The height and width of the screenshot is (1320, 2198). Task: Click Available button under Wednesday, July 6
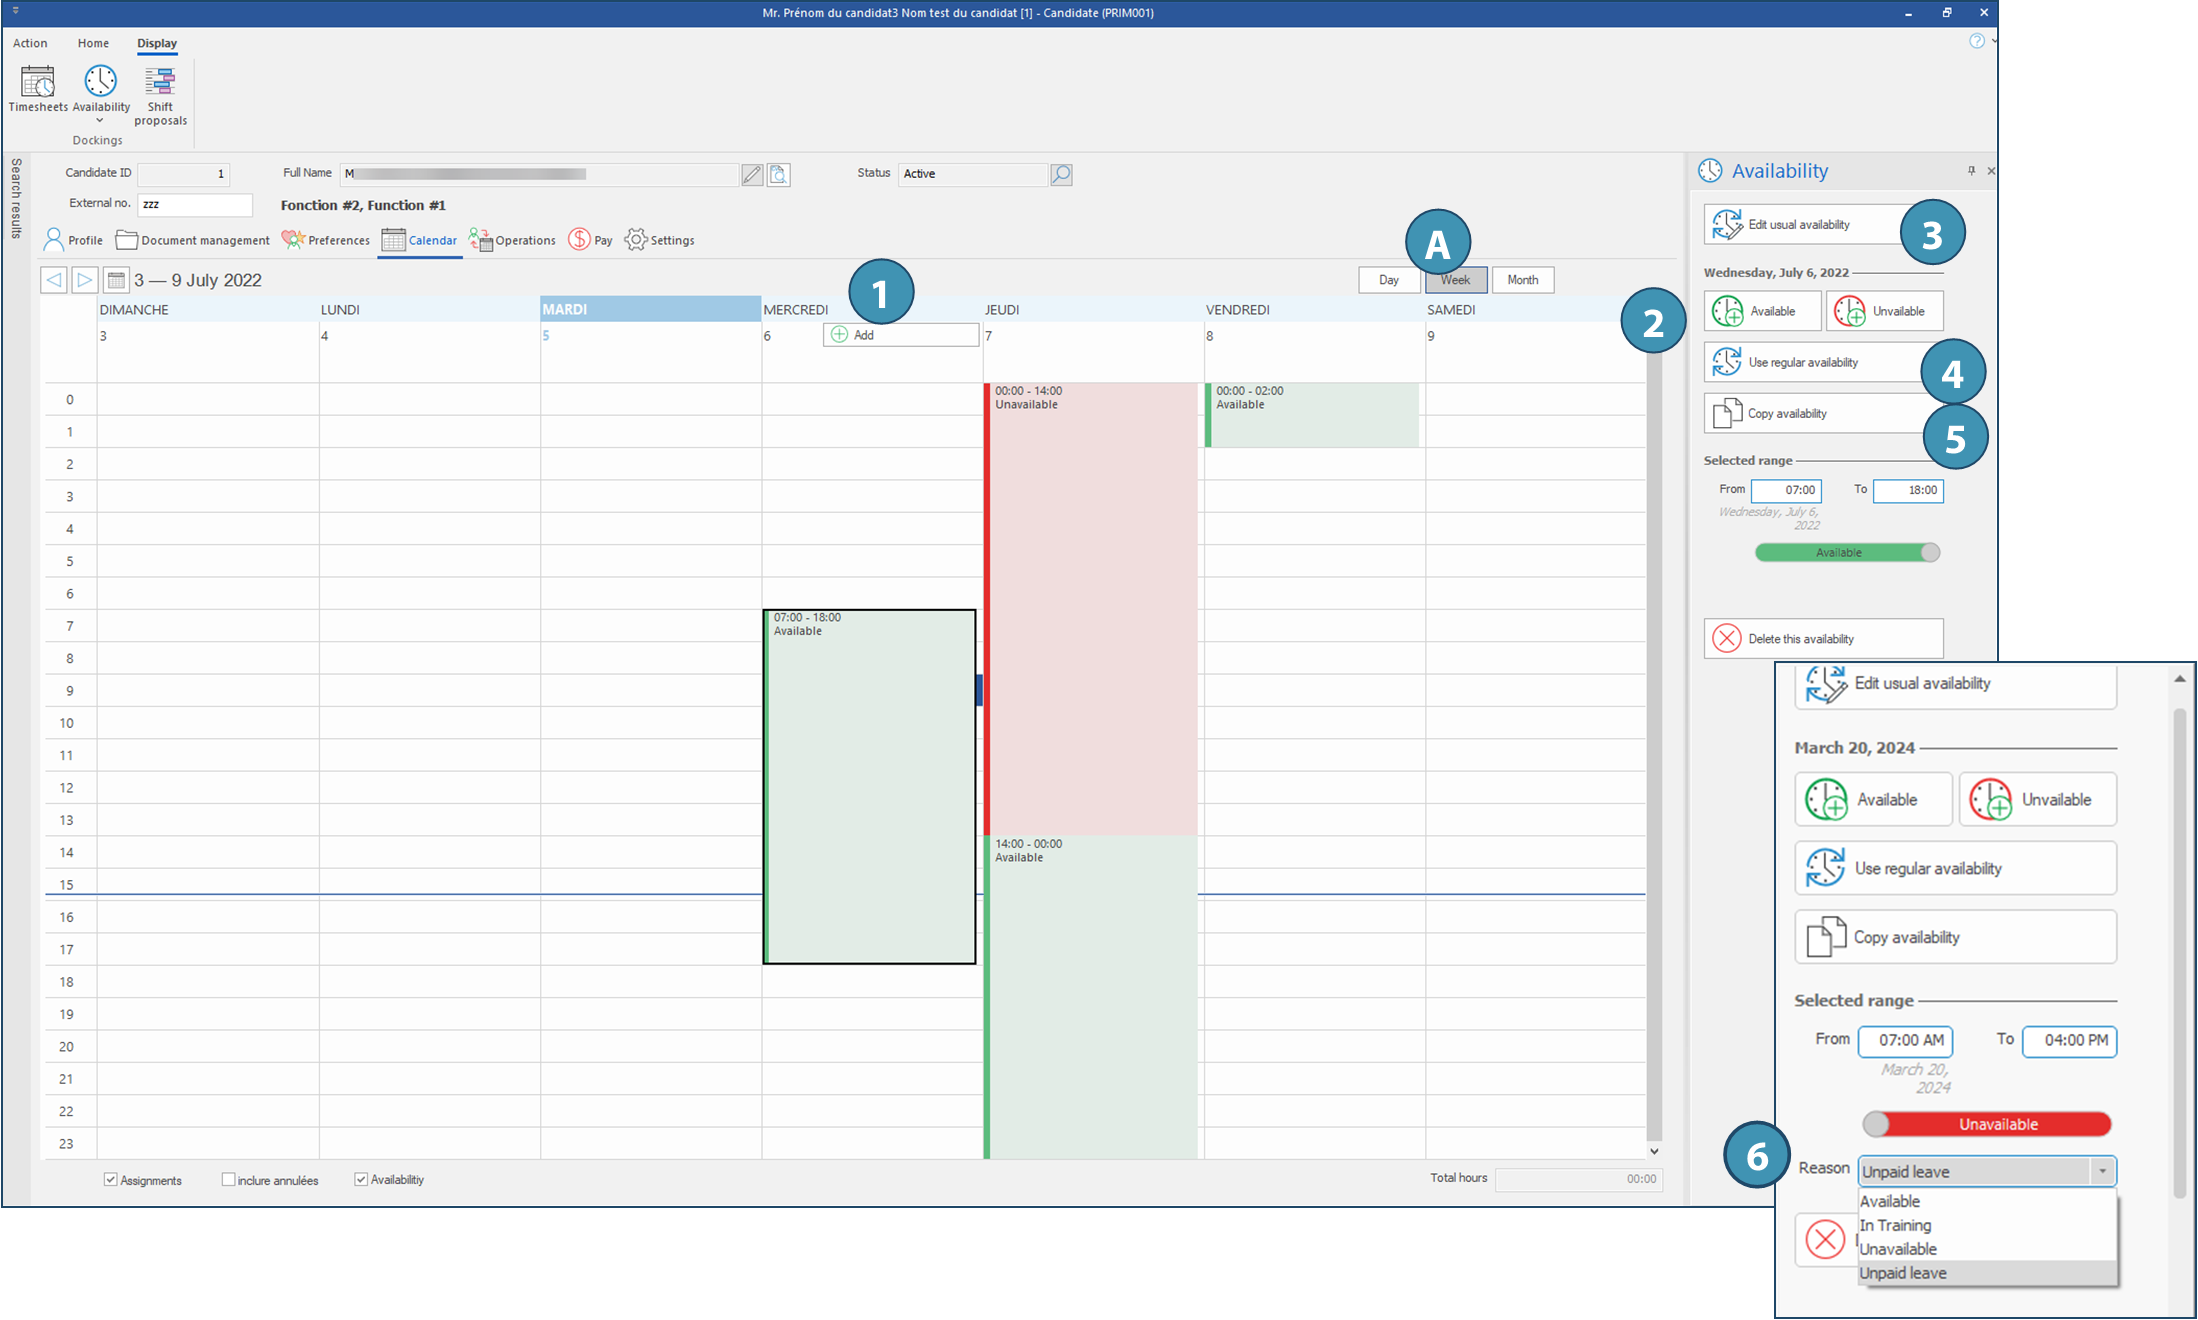1762,311
